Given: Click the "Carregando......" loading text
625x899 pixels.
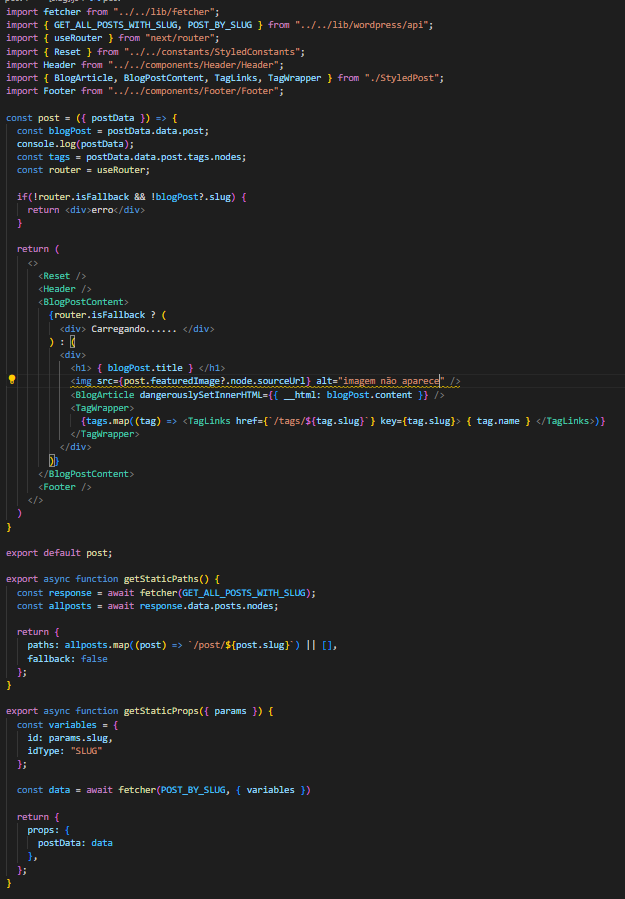Looking at the screenshot, I should (x=134, y=329).
